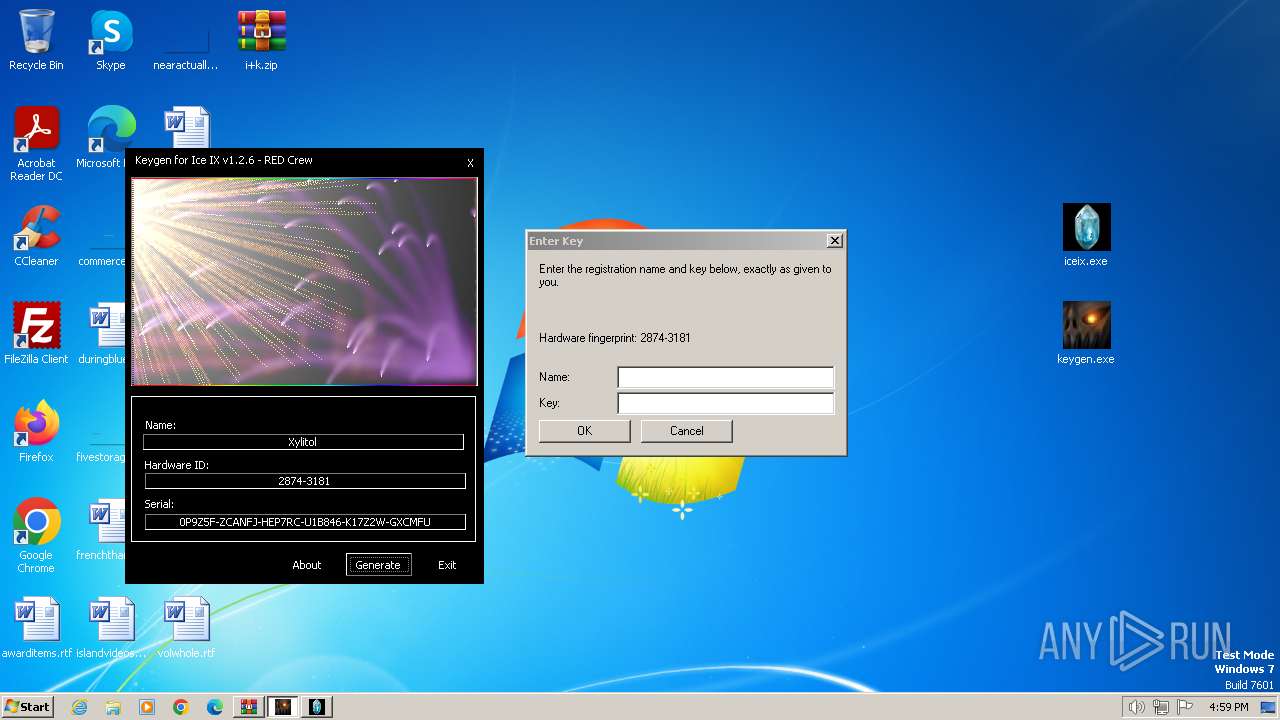This screenshot has height=720, width=1280.
Task: Click Exit in the keygen window
Action: [x=447, y=565]
